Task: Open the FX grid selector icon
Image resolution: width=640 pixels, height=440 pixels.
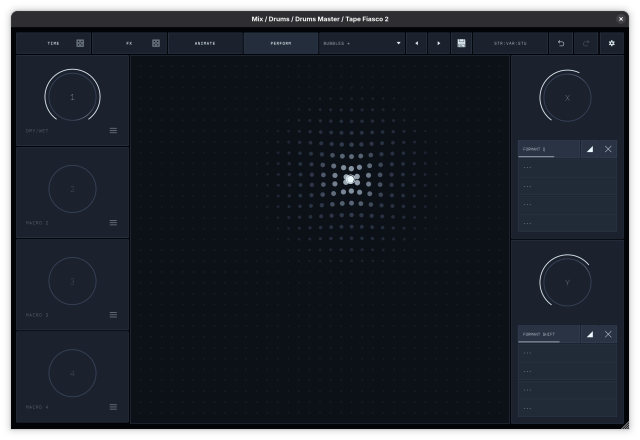Action: [x=156, y=43]
